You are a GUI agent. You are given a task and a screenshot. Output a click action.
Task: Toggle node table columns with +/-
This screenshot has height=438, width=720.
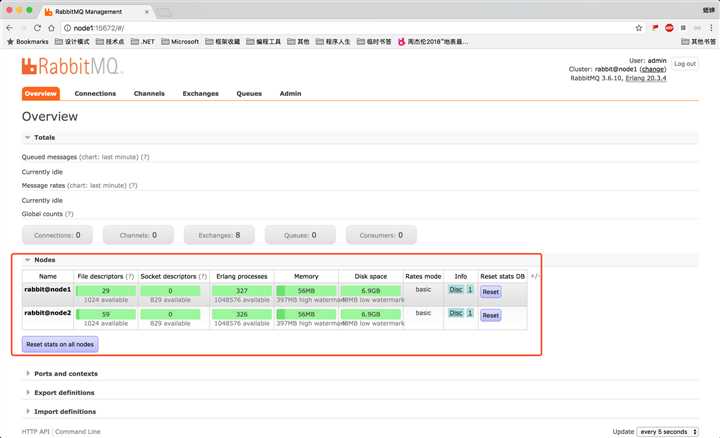[x=534, y=276]
